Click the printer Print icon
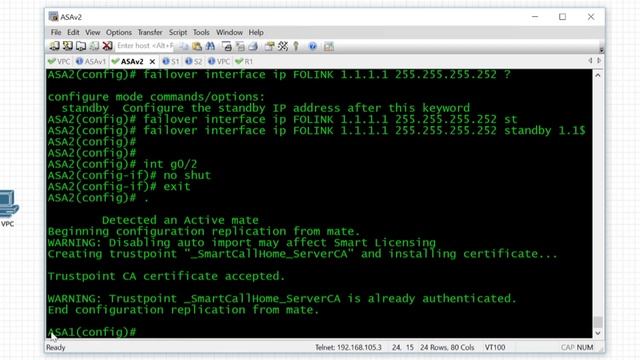Screen dimensions: 640x360 tap(253, 47)
